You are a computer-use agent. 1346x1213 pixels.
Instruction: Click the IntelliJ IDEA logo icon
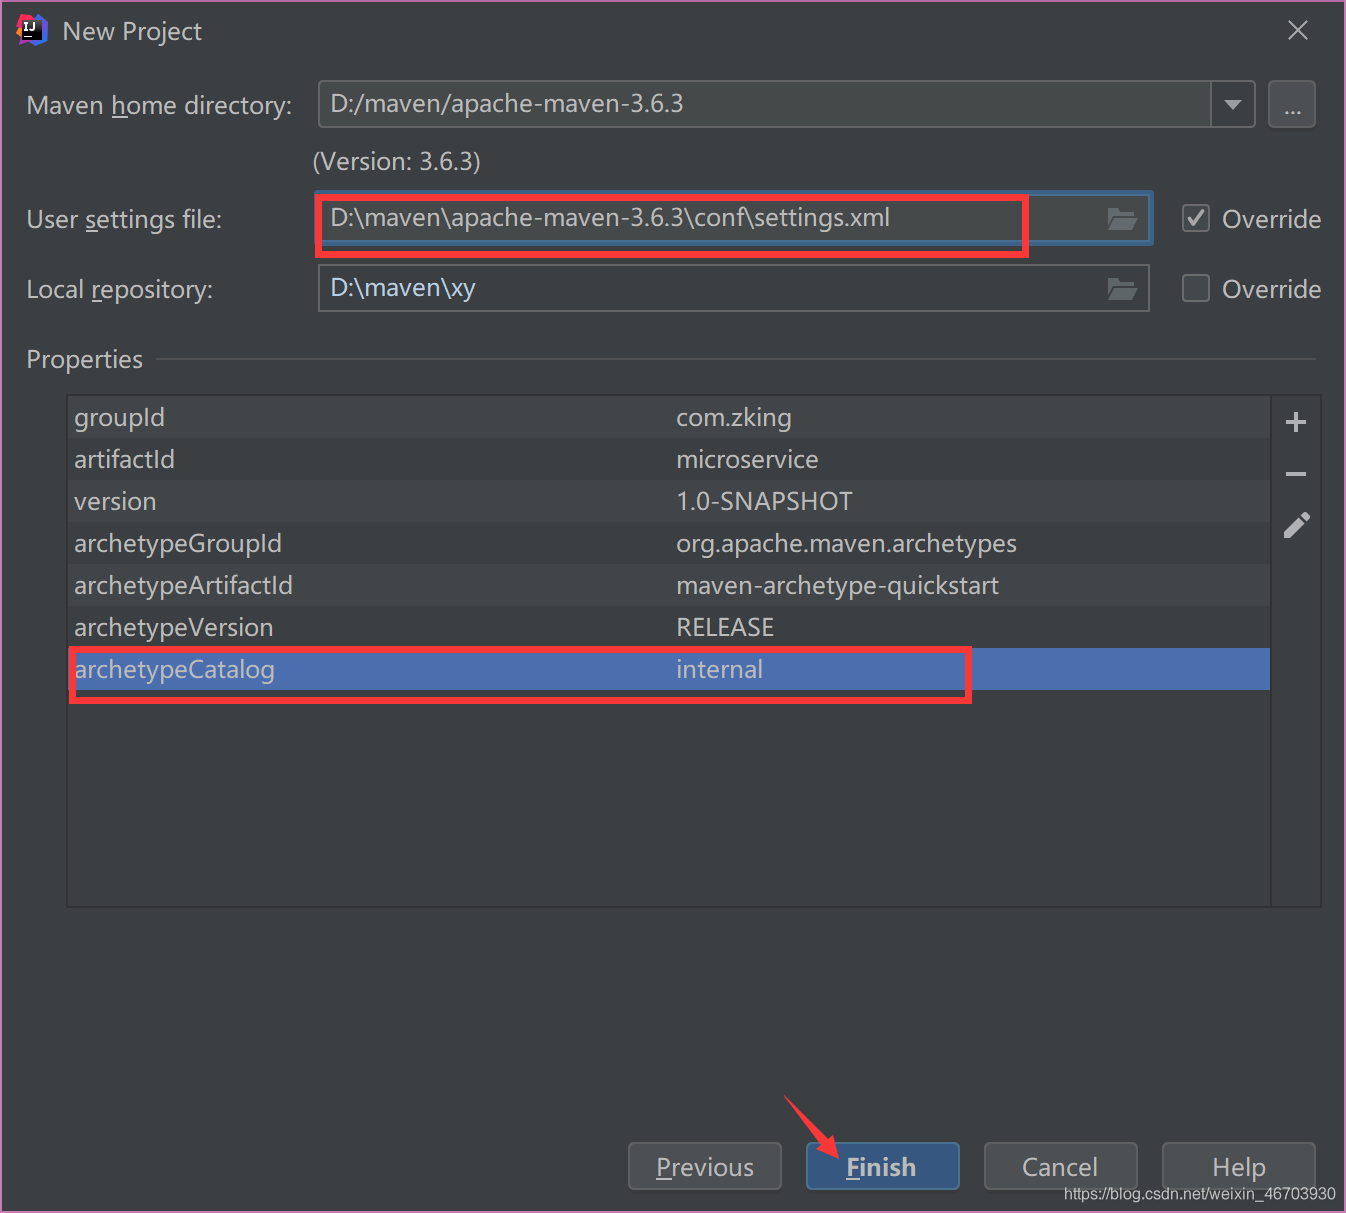tap(32, 30)
